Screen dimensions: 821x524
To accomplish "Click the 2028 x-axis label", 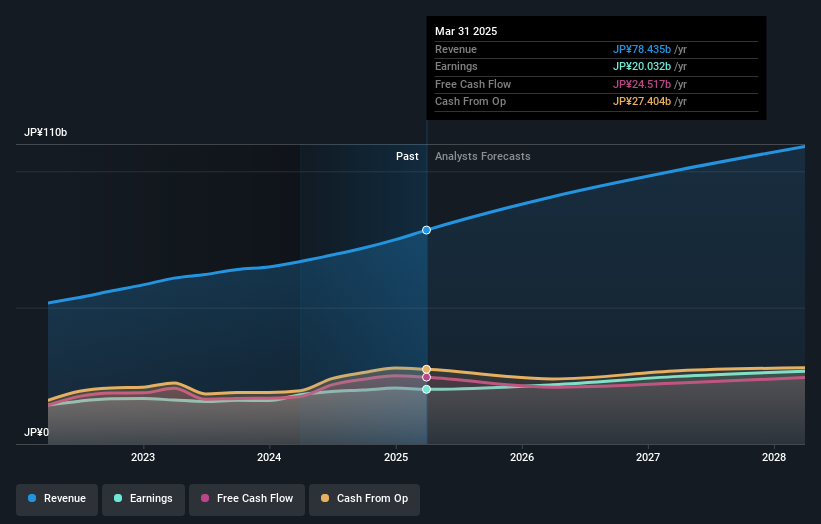I will [774, 457].
